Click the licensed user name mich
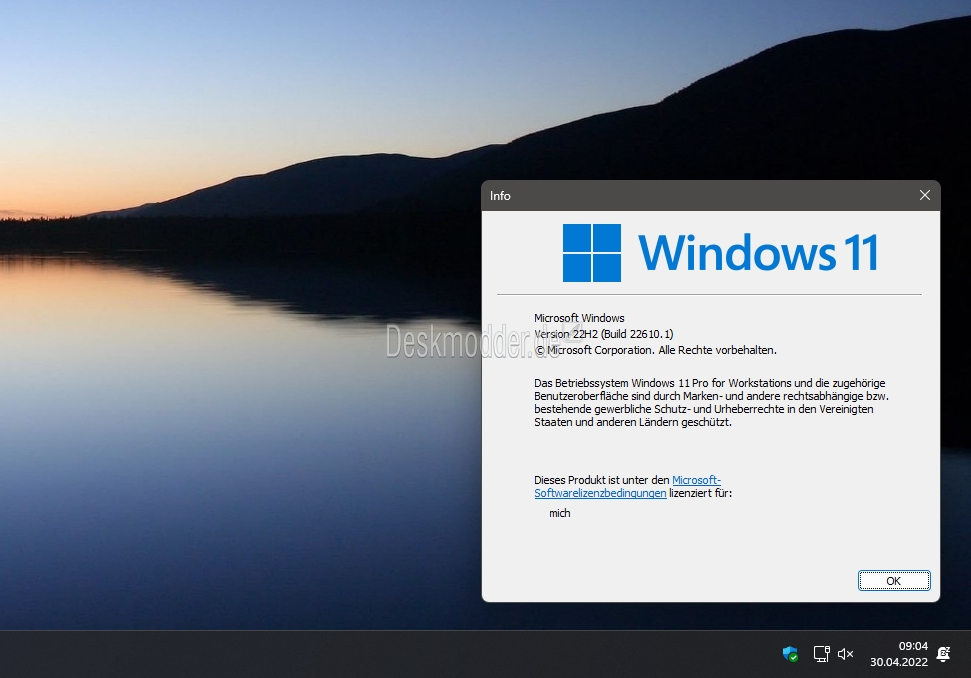Image resolution: width=971 pixels, height=678 pixels. point(559,513)
